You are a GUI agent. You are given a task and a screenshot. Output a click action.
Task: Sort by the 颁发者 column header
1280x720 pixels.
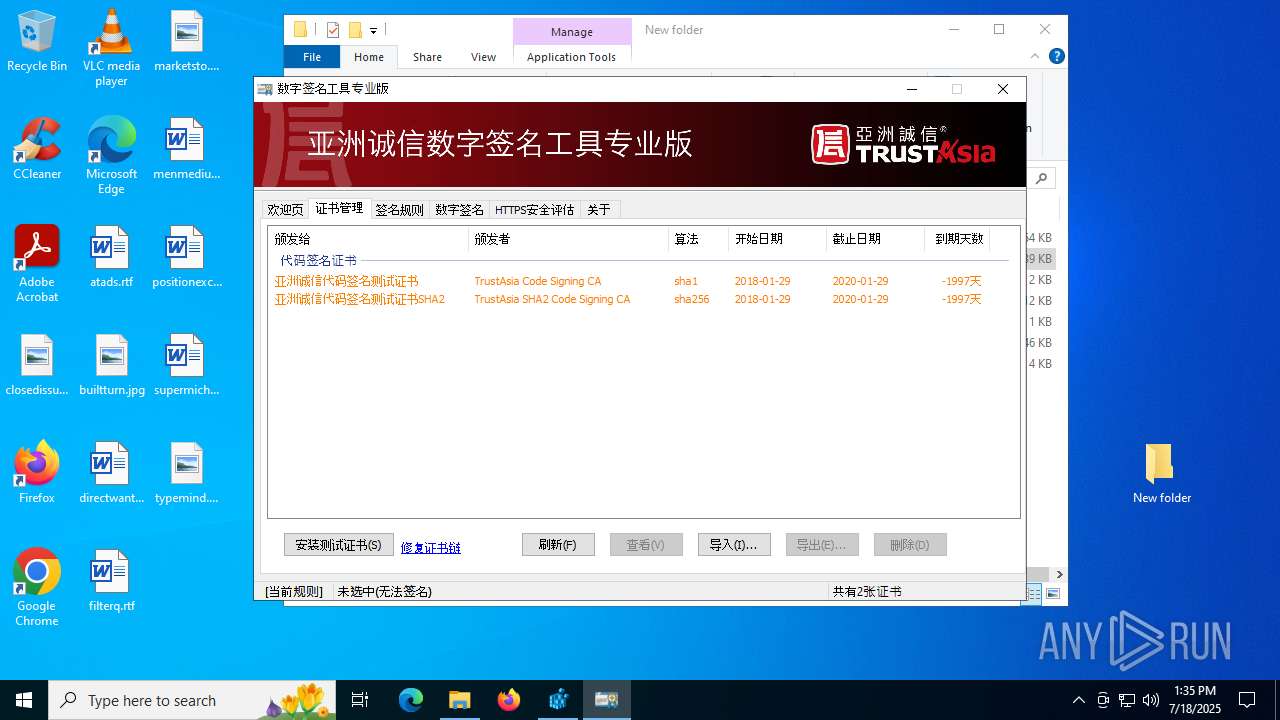pos(568,239)
